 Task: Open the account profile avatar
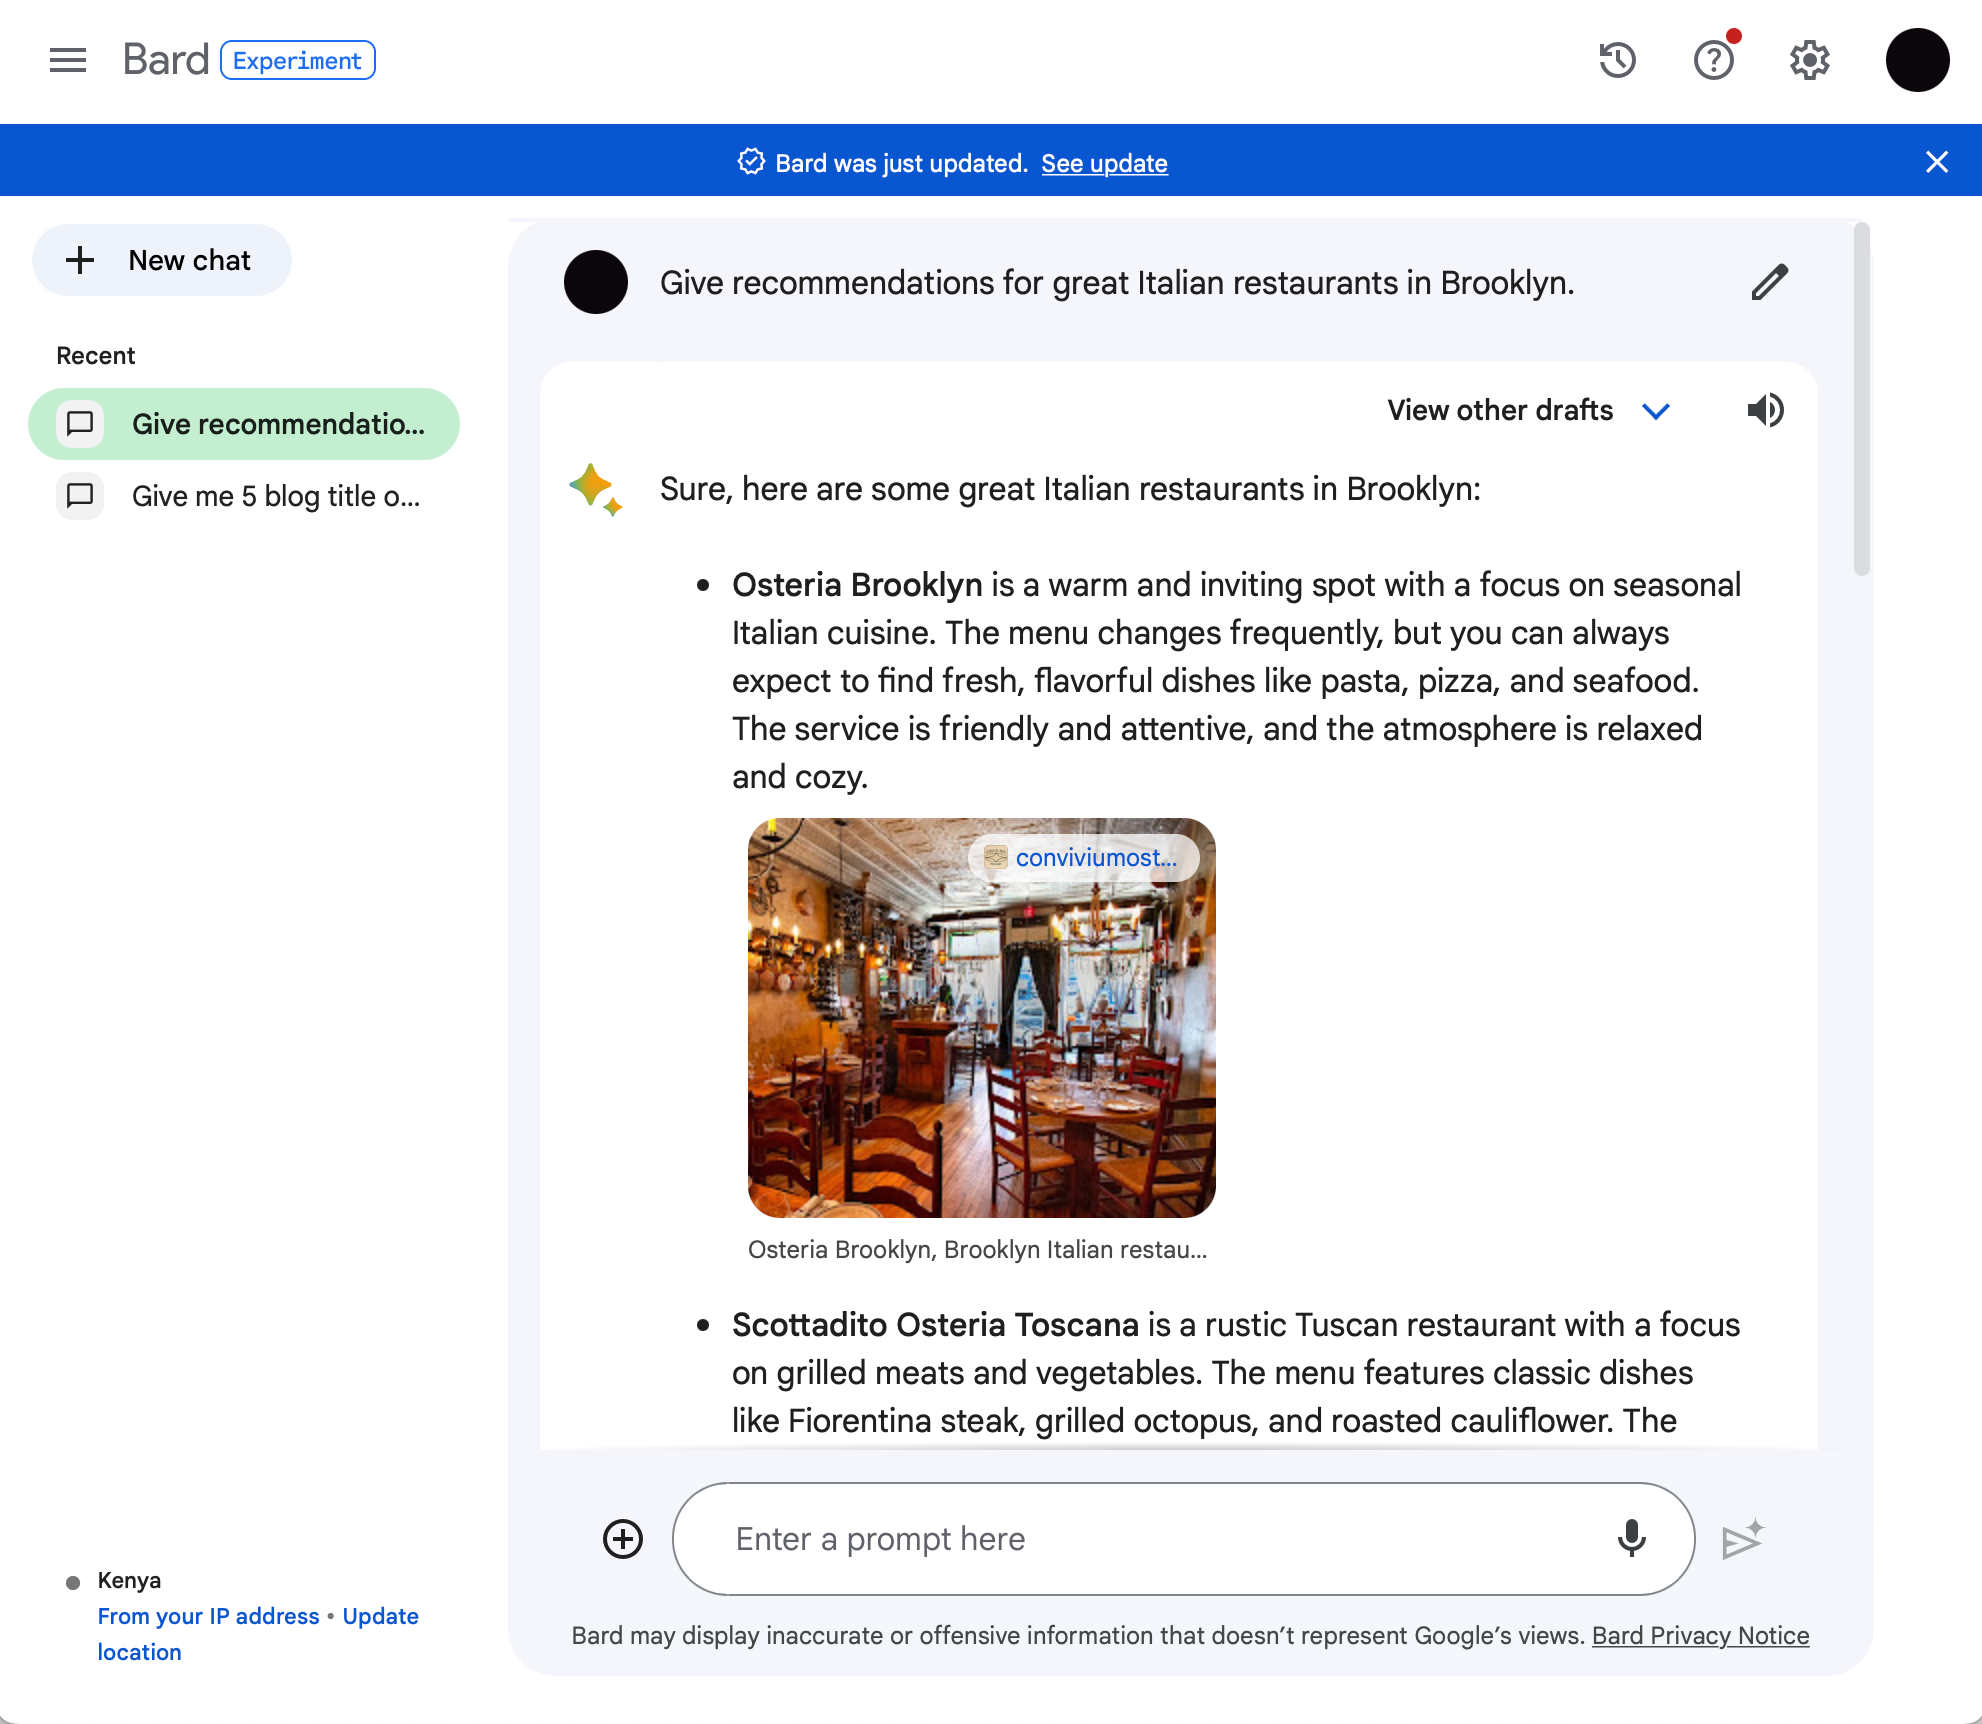point(1917,60)
